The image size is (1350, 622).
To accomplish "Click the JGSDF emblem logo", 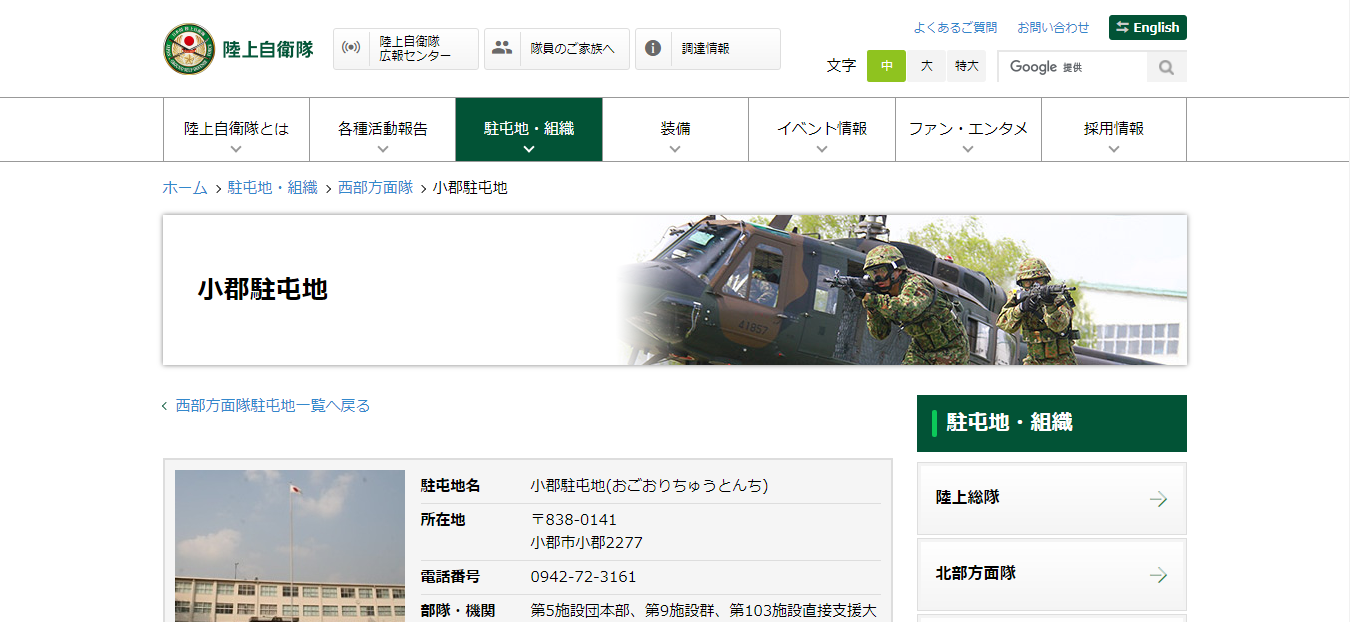I will tap(189, 49).
